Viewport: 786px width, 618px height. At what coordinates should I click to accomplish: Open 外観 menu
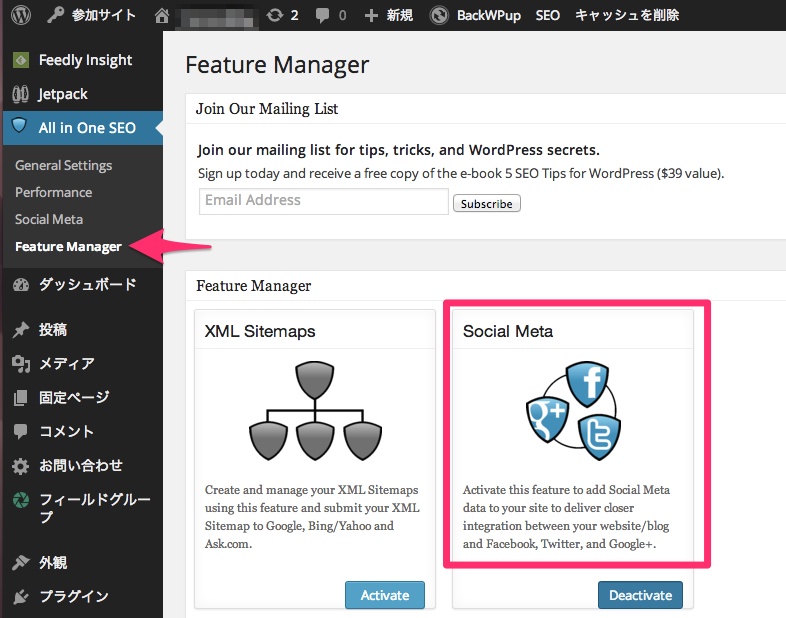[x=53, y=563]
